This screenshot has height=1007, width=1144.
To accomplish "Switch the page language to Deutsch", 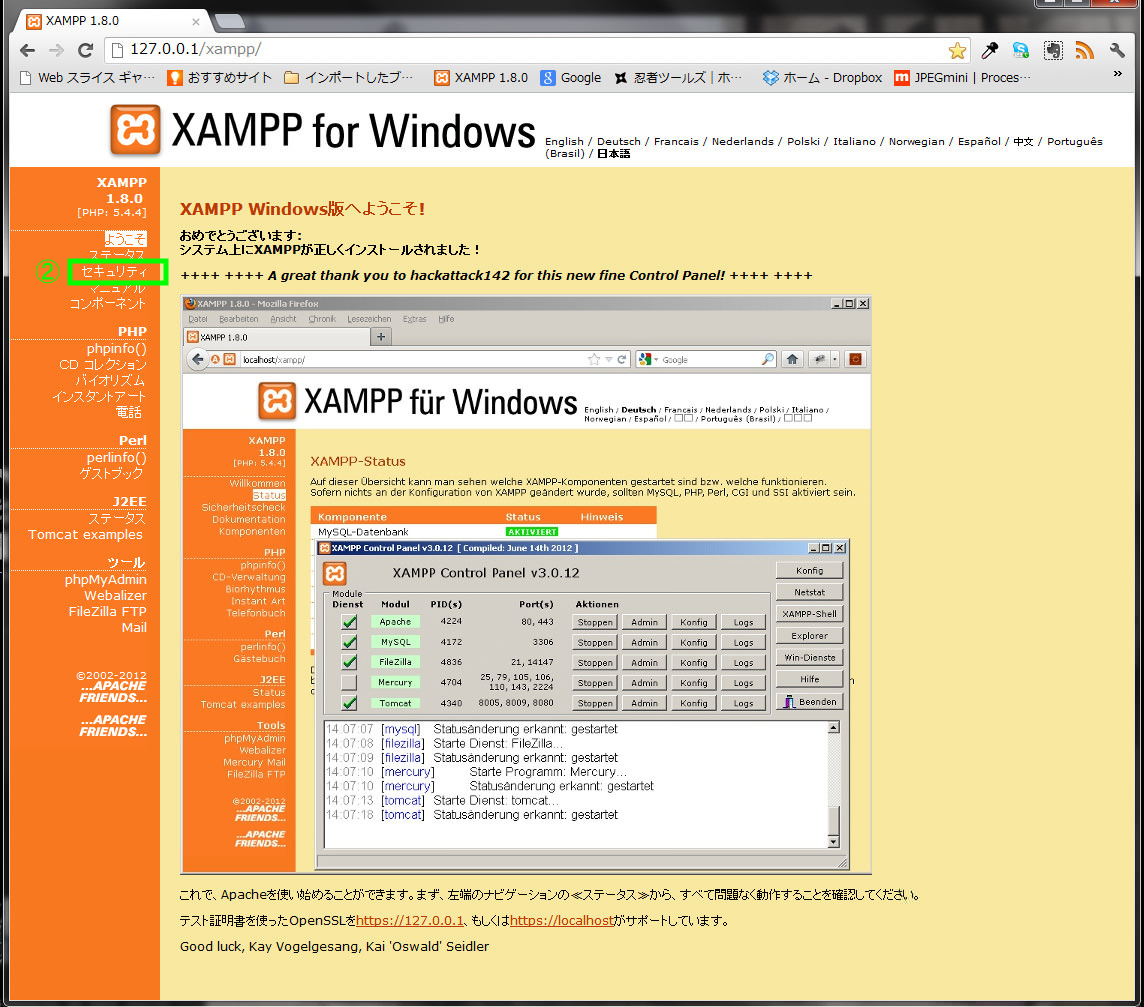I will (619, 142).
